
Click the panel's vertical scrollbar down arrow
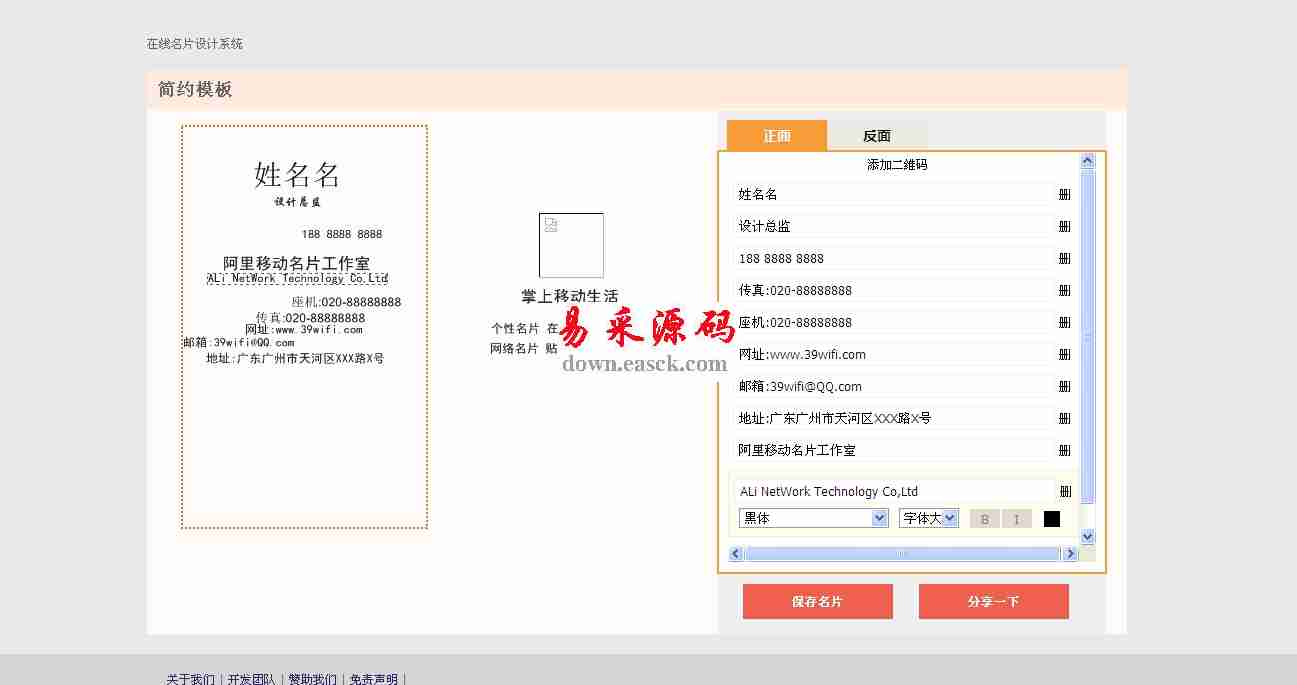coord(1088,538)
